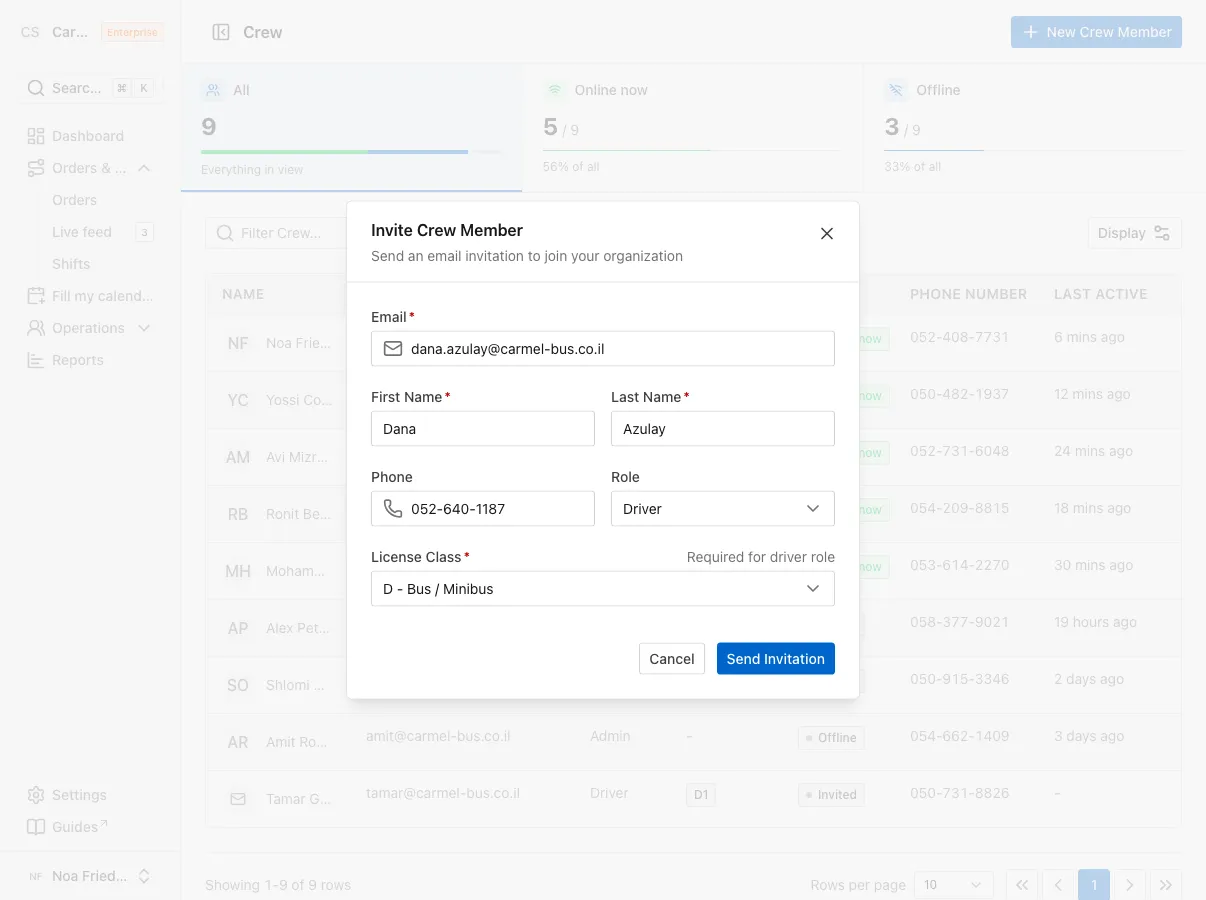Close the Invite Crew Member dialog
This screenshot has height=900, width=1206.
[827, 234]
